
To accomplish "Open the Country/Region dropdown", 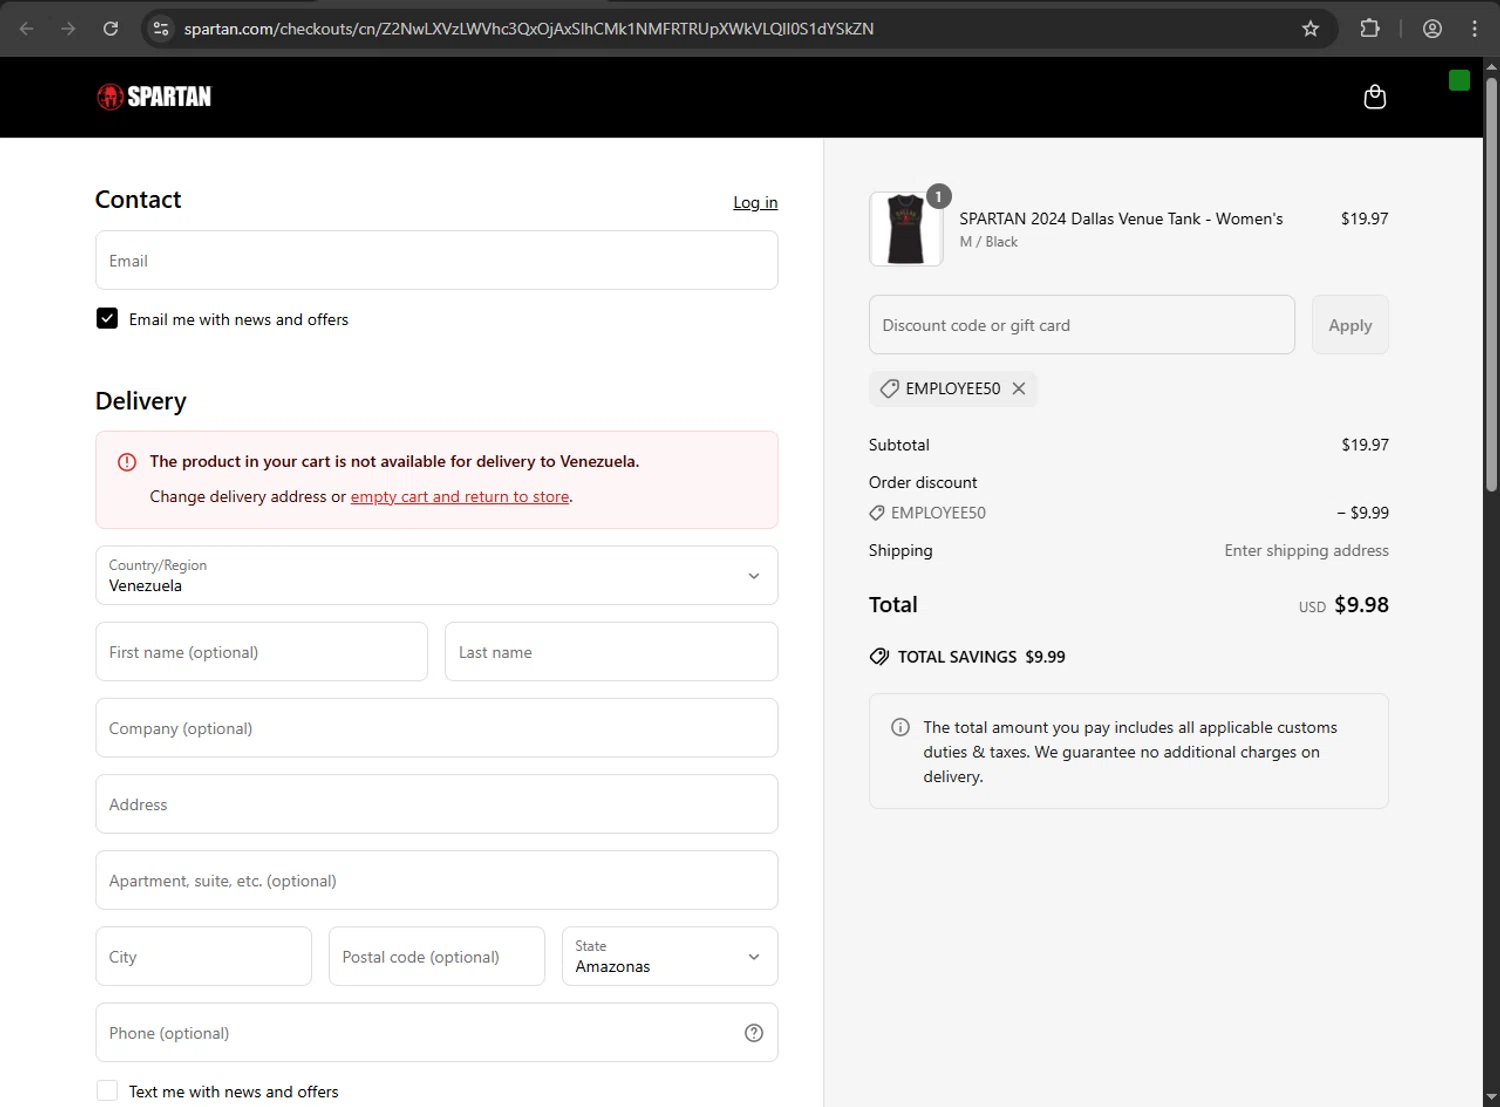I will [437, 576].
